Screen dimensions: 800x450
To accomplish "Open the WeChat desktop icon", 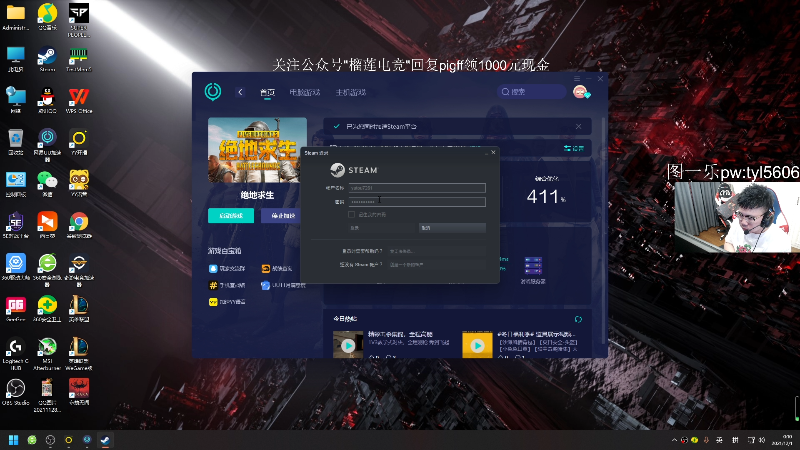I will point(47,184).
